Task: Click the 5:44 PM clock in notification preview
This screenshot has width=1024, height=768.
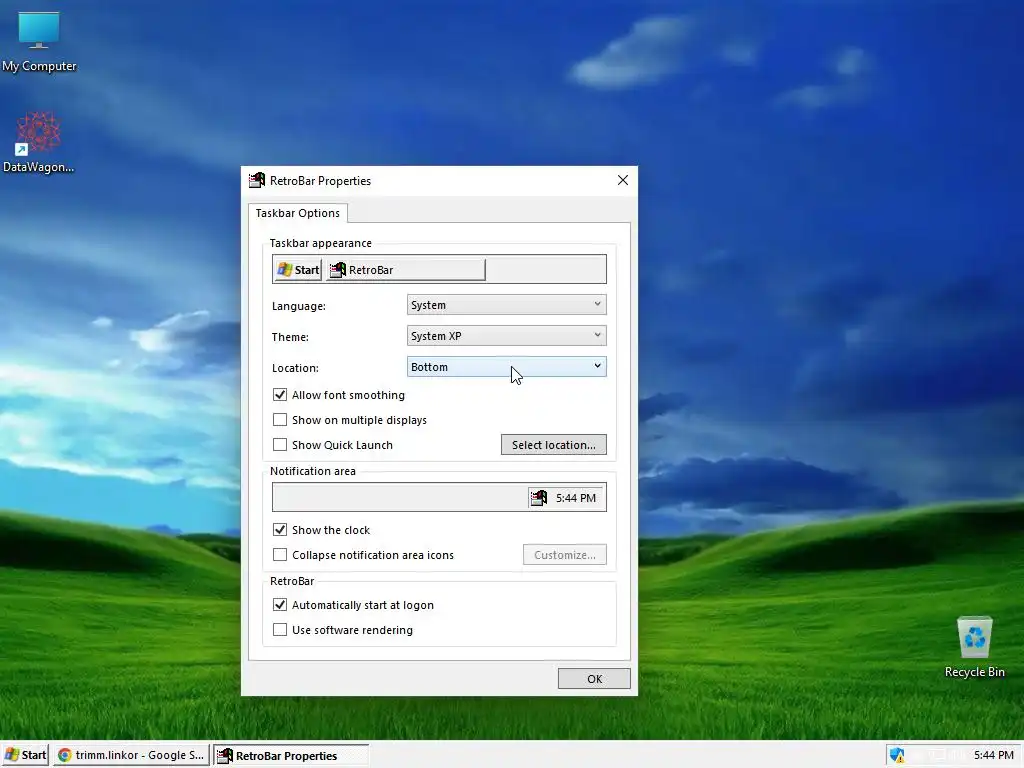Action: click(575, 498)
